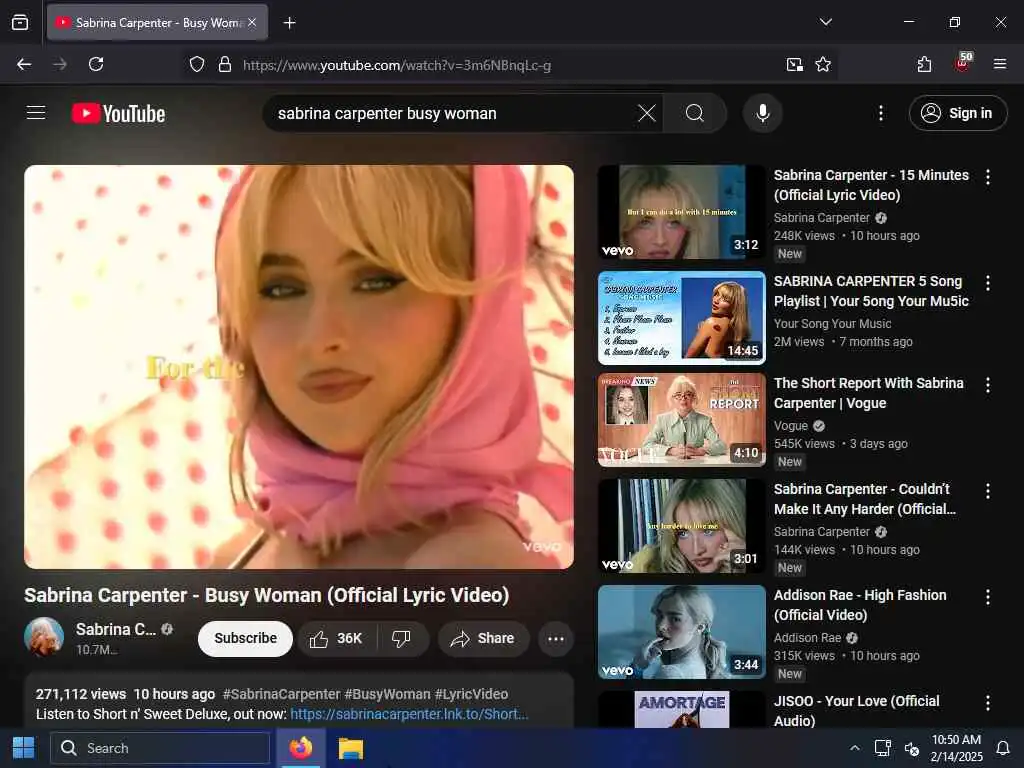Open File Explorer from the taskbar
The image size is (1024, 768).
[351, 748]
